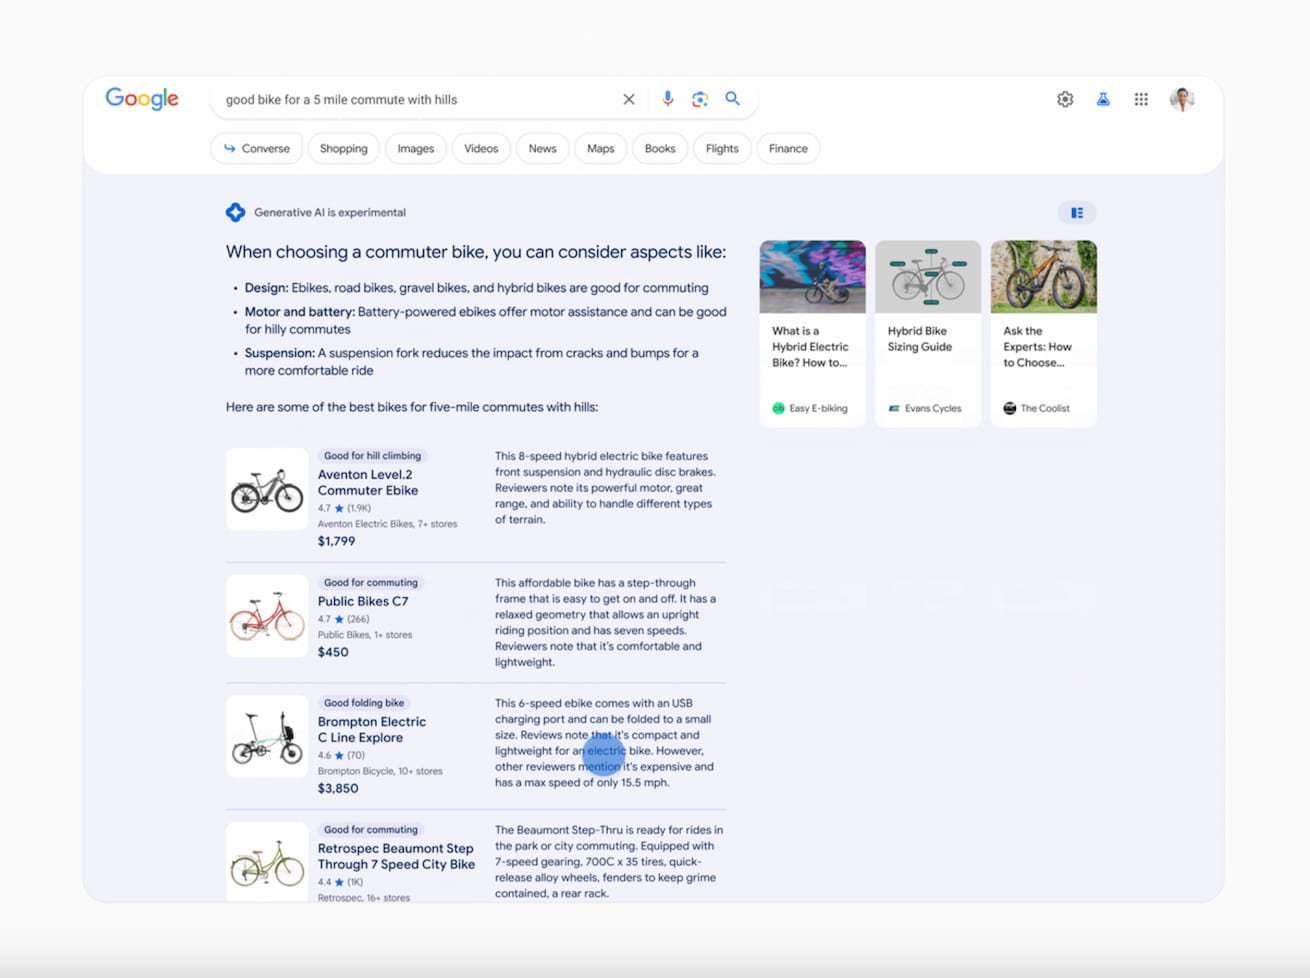Clear the search query with the X icon

[x=628, y=99]
